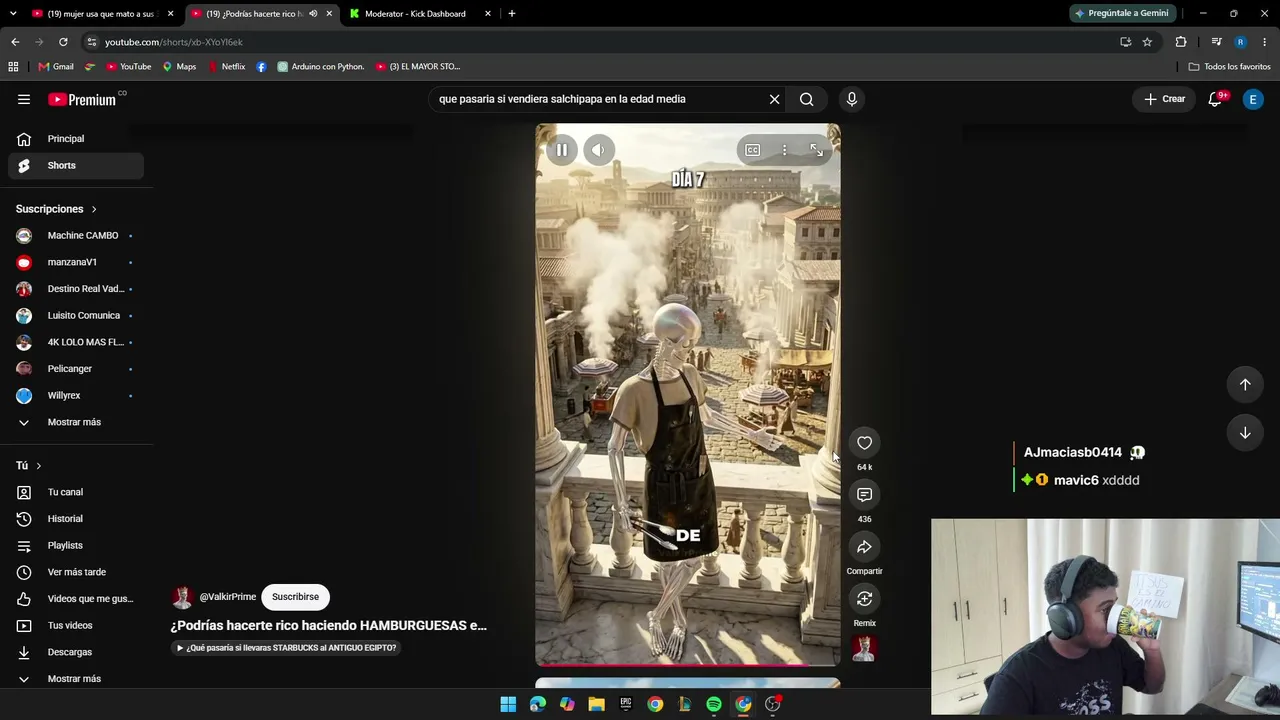Screen dimensions: 1280x720
Task: Open Spotify from the taskbar
Action: point(714,704)
